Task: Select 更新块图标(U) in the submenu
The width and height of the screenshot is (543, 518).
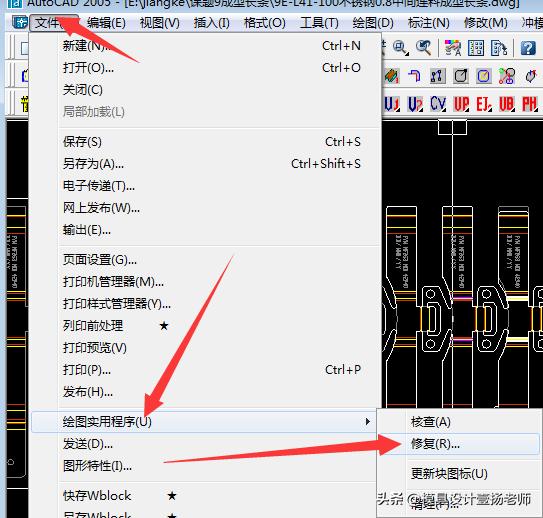Action: point(459,473)
